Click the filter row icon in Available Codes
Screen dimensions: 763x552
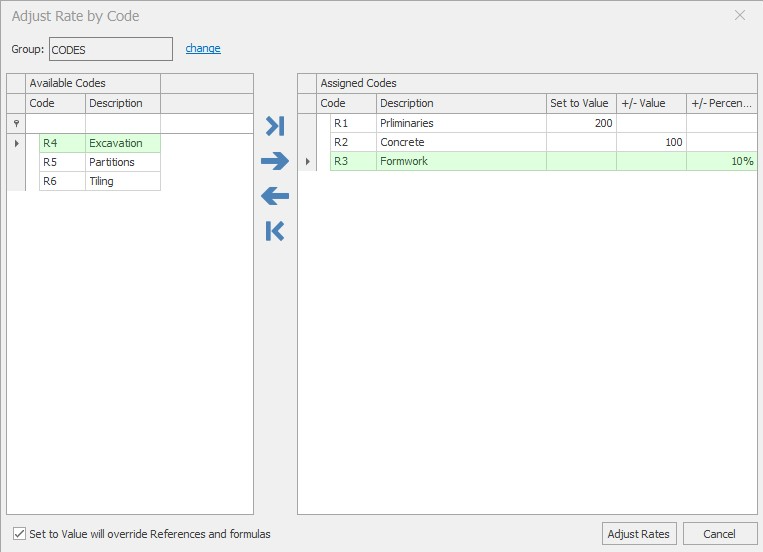click(x=16, y=123)
